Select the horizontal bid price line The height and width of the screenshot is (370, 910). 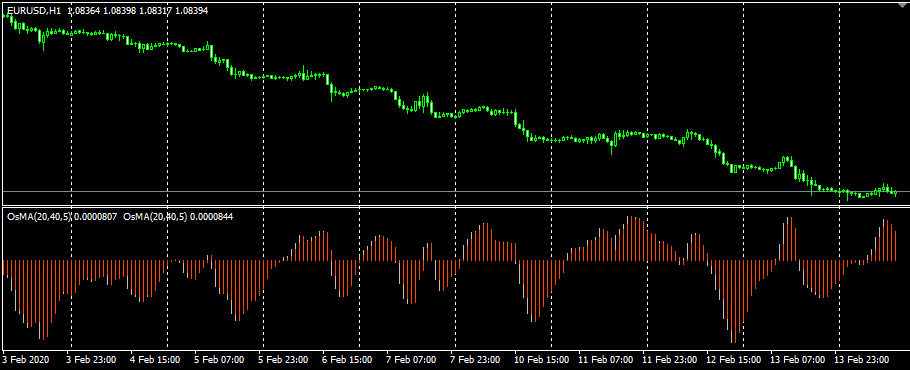pyautogui.click(x=455, y=191)
